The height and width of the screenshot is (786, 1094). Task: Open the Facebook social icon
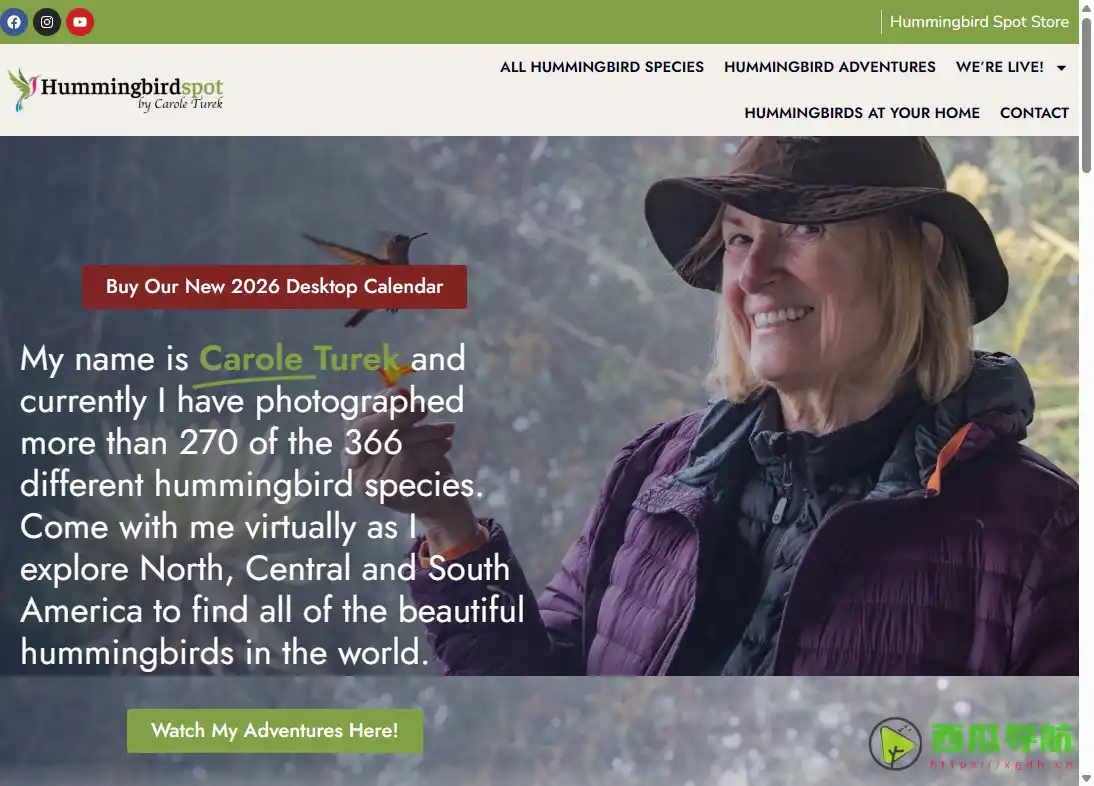[14, 22]
